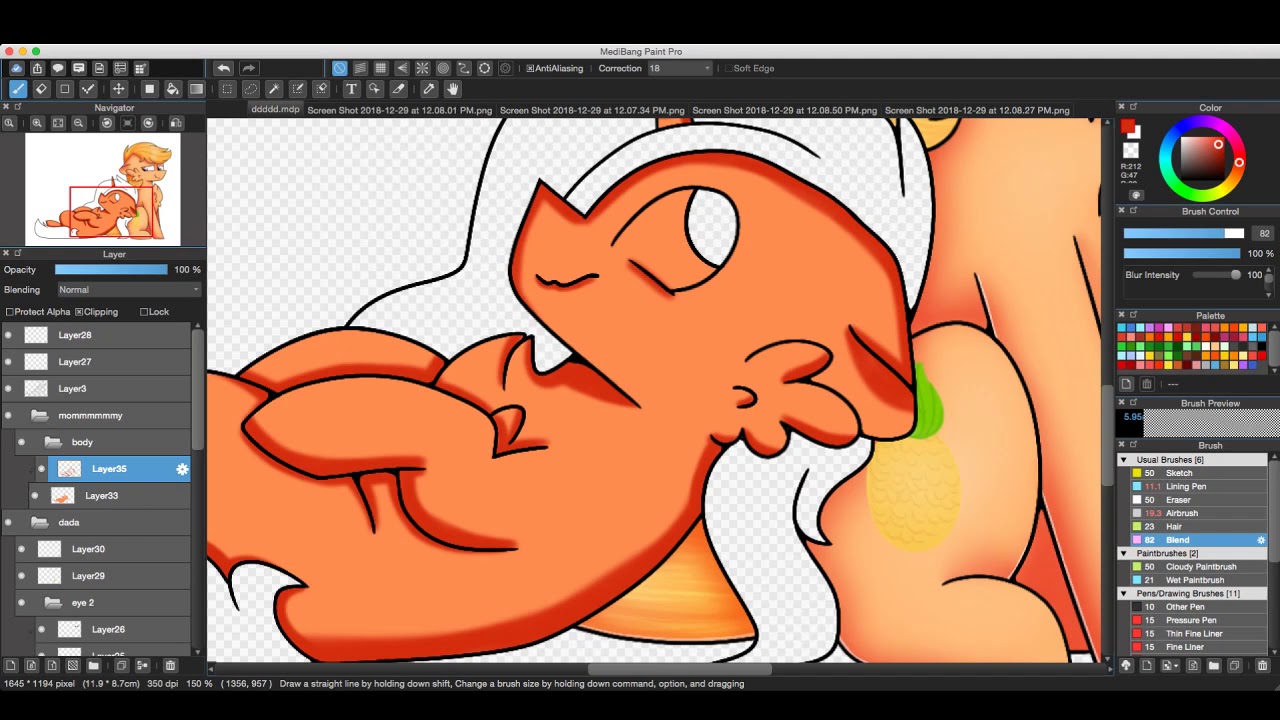The width and height of the screenshot is (1280, 720).
Task: Enable the Protect Alpha checkbox
Action: click(10, 312)
